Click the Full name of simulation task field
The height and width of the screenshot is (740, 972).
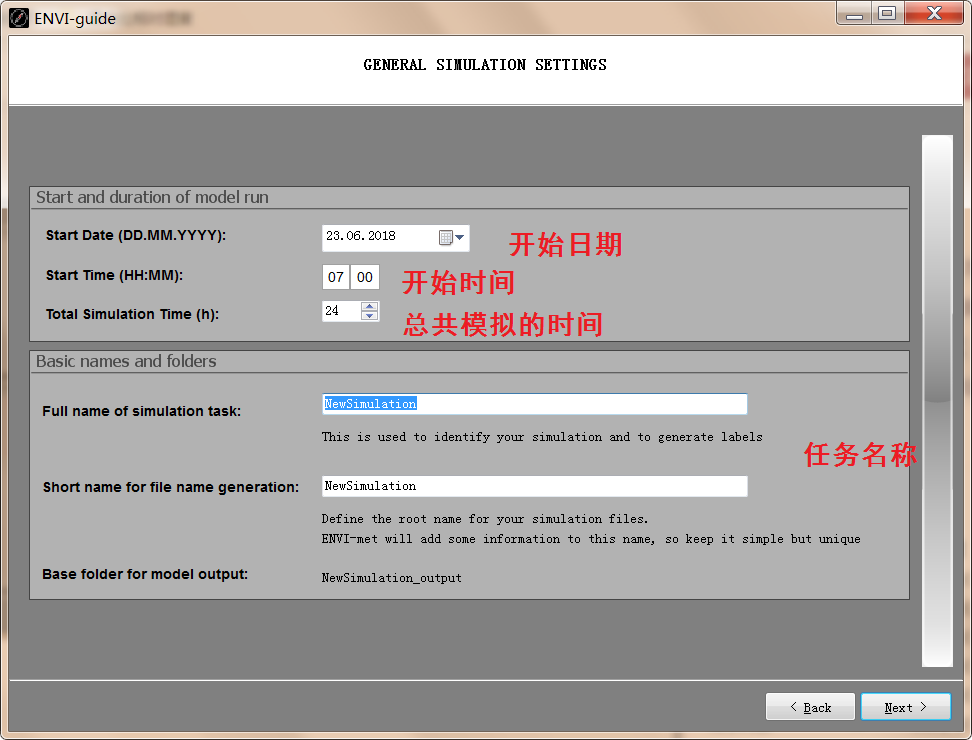pos(534,404)
